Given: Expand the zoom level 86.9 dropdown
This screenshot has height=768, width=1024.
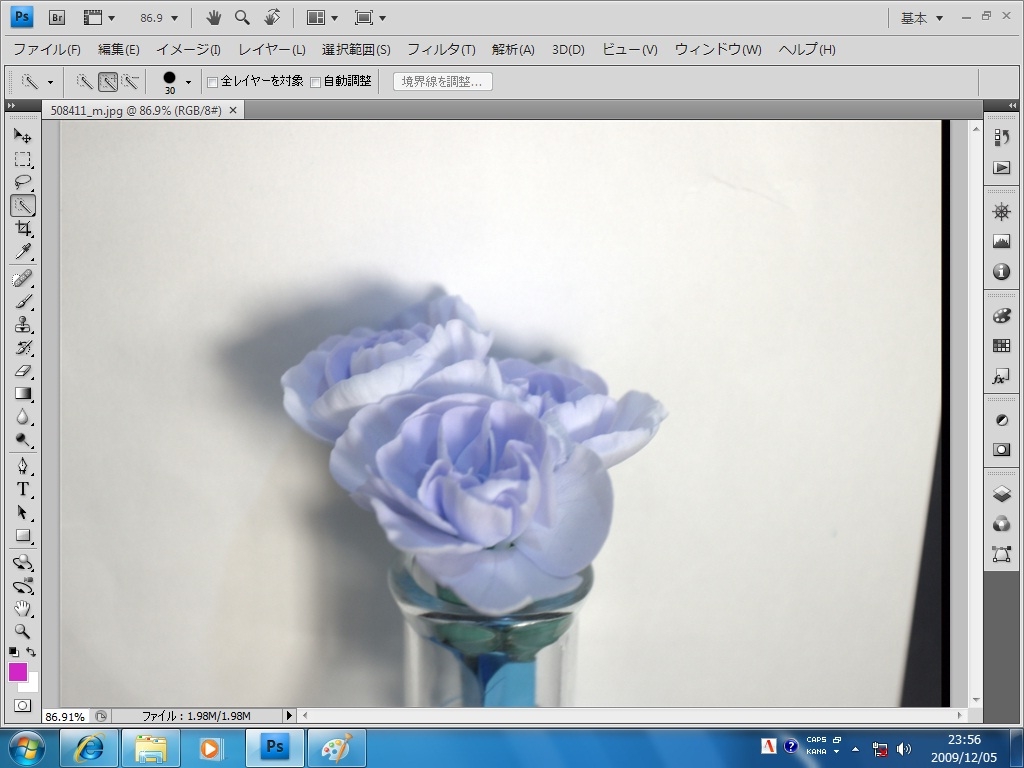Looking at the screenshot, I should (x=175, y=18).
